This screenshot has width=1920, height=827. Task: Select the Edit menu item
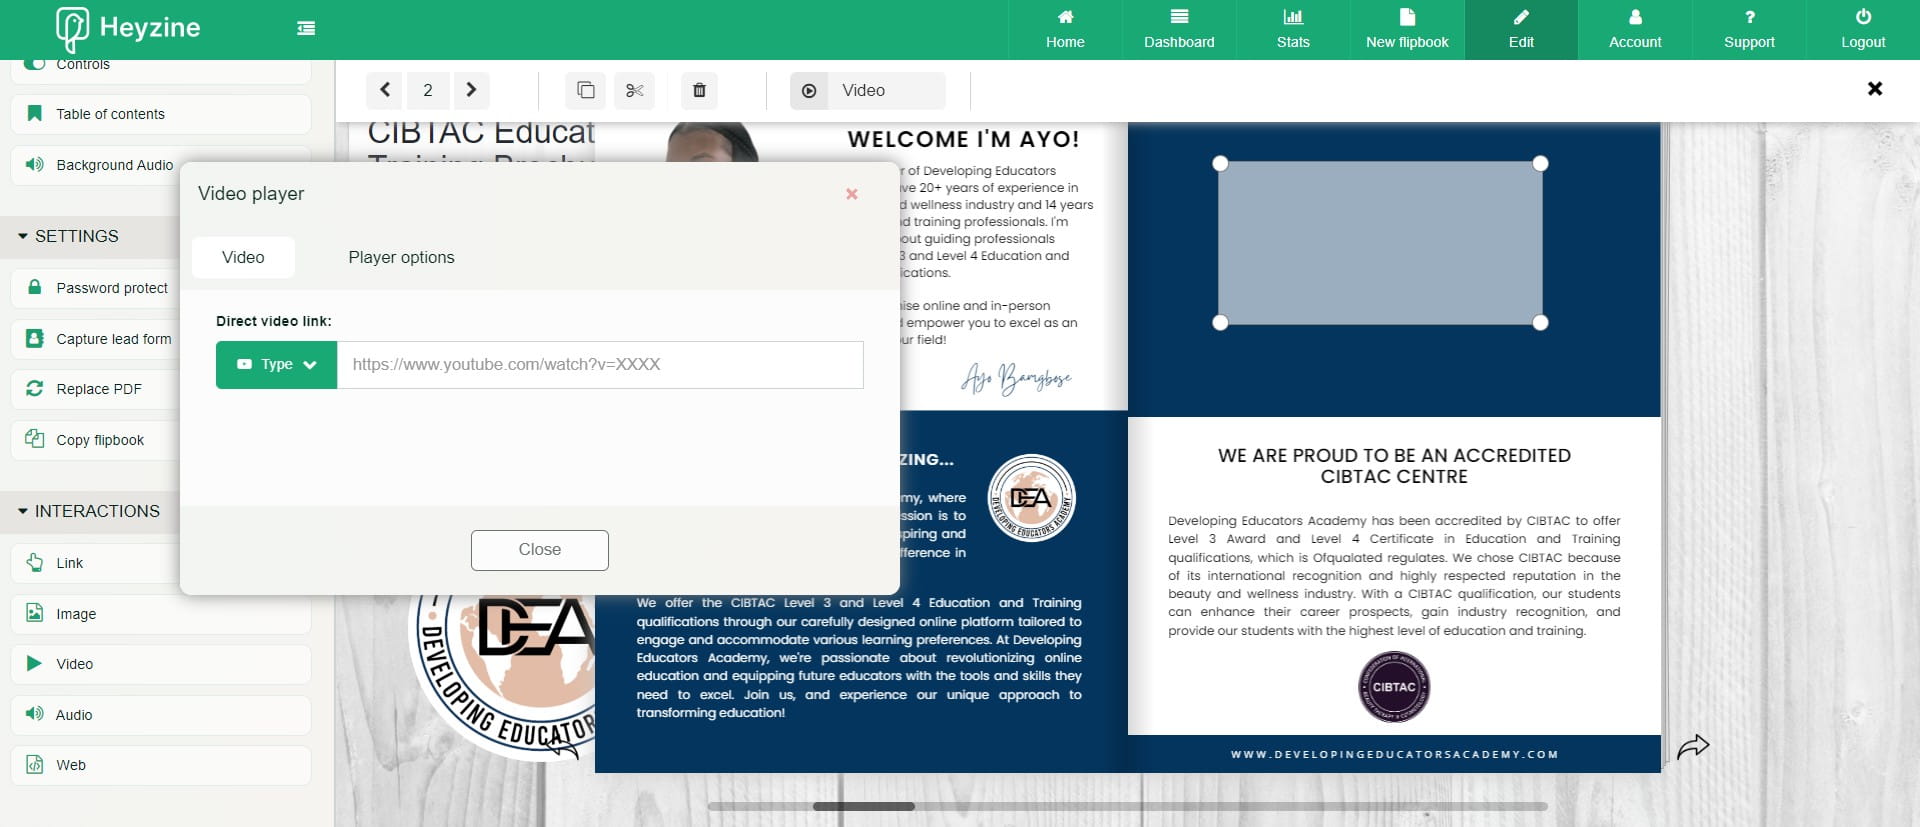pos(1521,30)
